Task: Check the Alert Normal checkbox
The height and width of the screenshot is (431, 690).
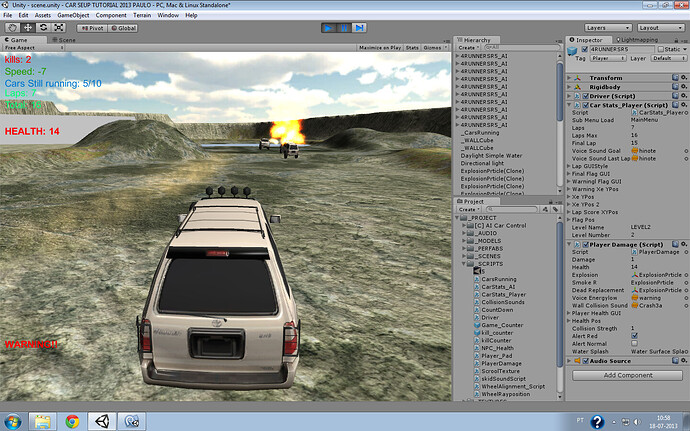Action: coord(635,344)
